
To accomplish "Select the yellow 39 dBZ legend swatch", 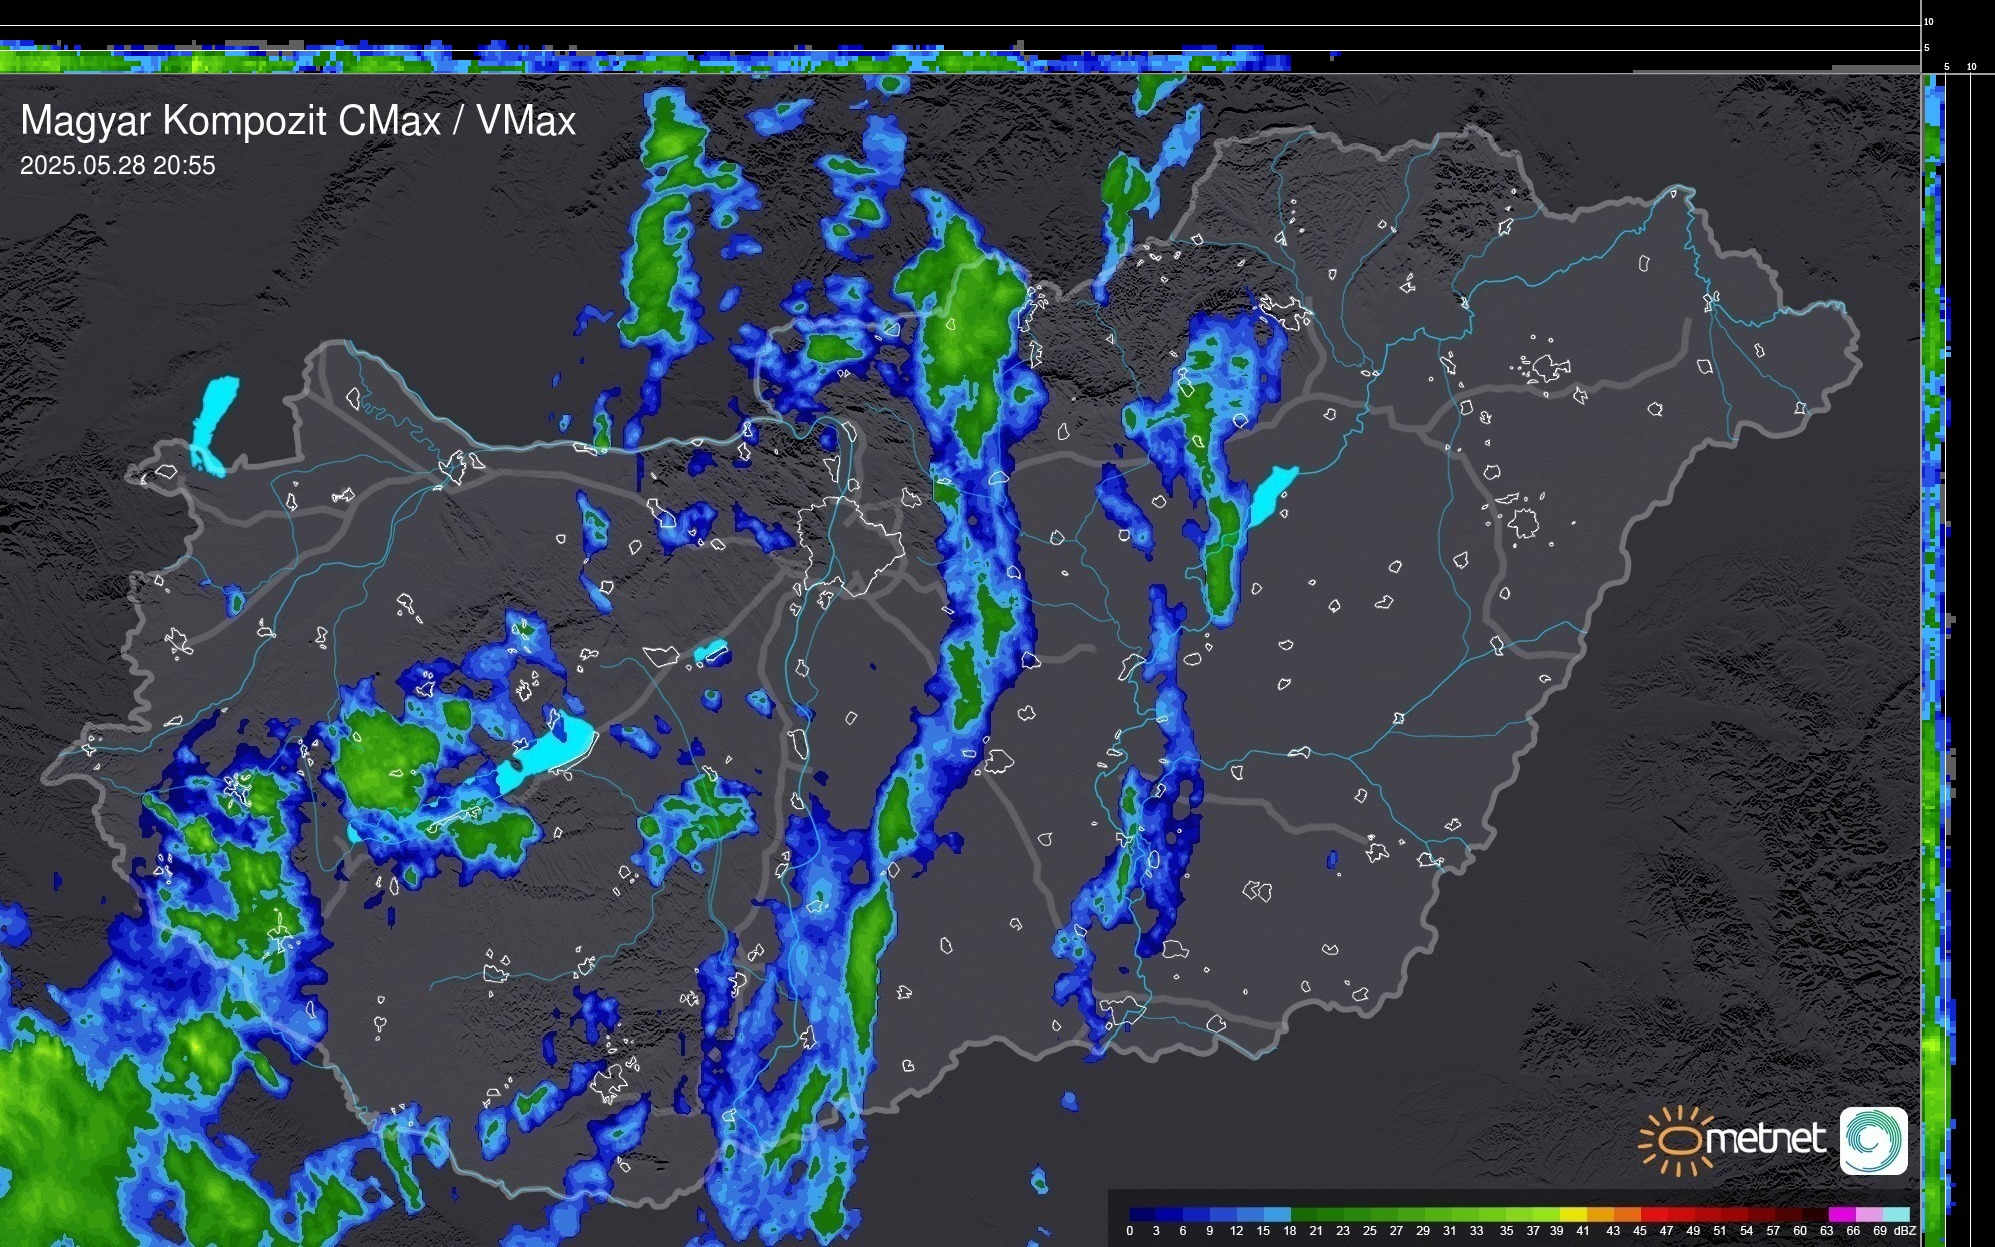I will pos(1573,1214).
